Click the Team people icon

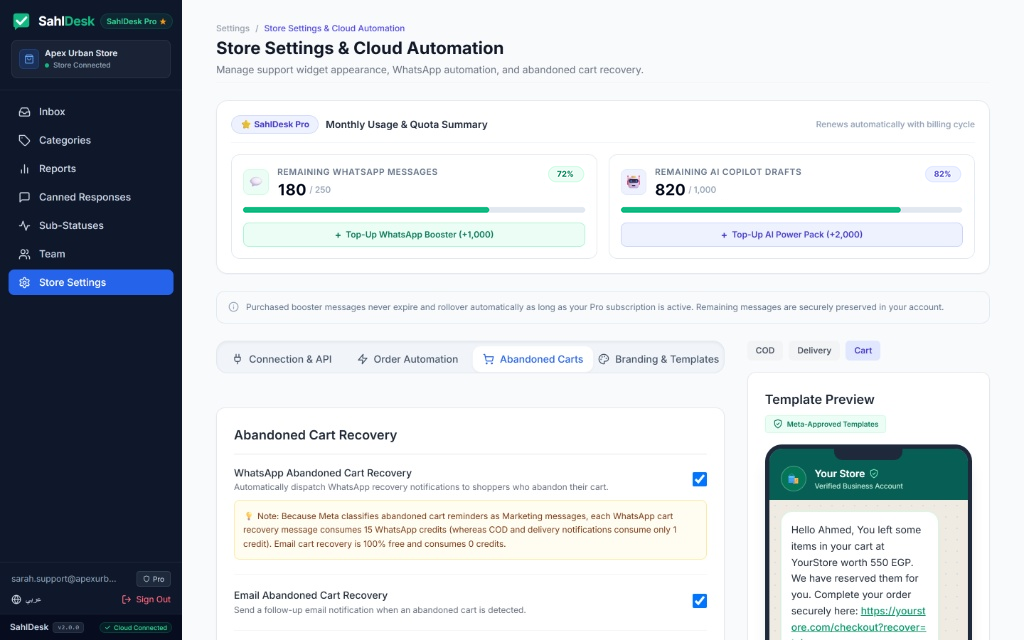pos(24,254)
